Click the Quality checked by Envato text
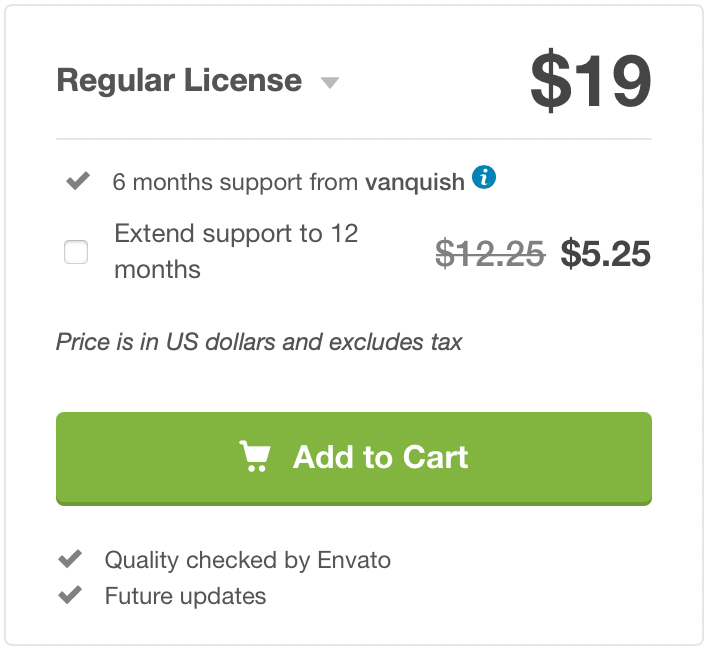708x652 pixels. (247, 560)
